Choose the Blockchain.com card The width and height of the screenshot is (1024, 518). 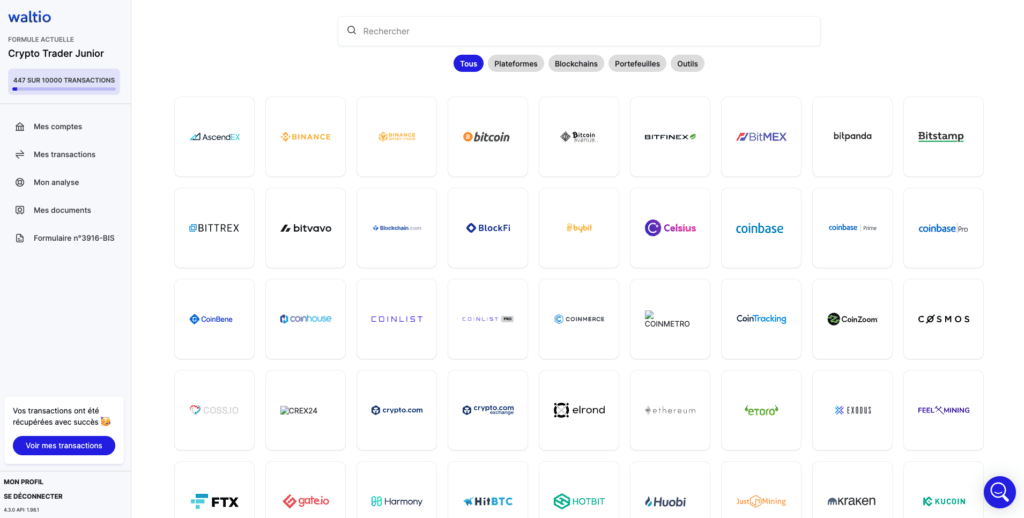tap(396, 228)
